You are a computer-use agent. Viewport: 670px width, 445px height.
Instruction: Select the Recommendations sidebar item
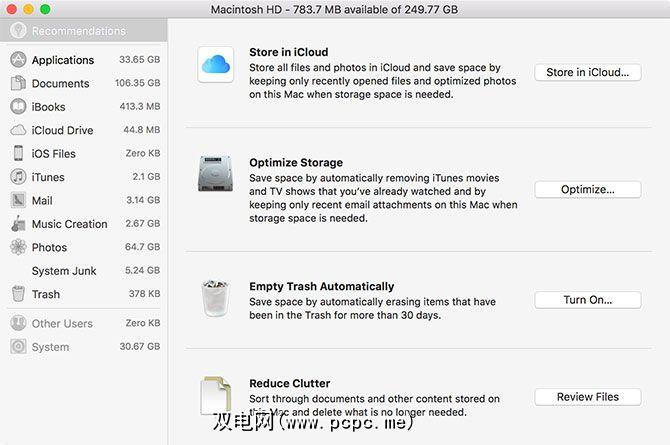(x=83, y=31)
